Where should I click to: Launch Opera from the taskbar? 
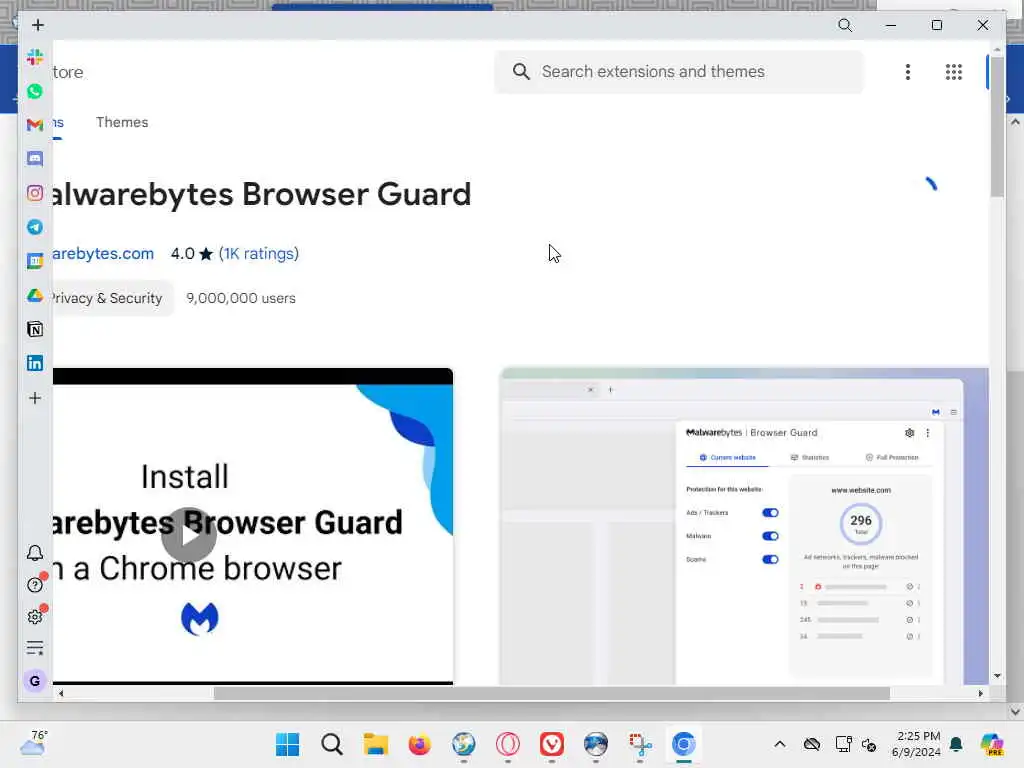click(x=507, y=744)
